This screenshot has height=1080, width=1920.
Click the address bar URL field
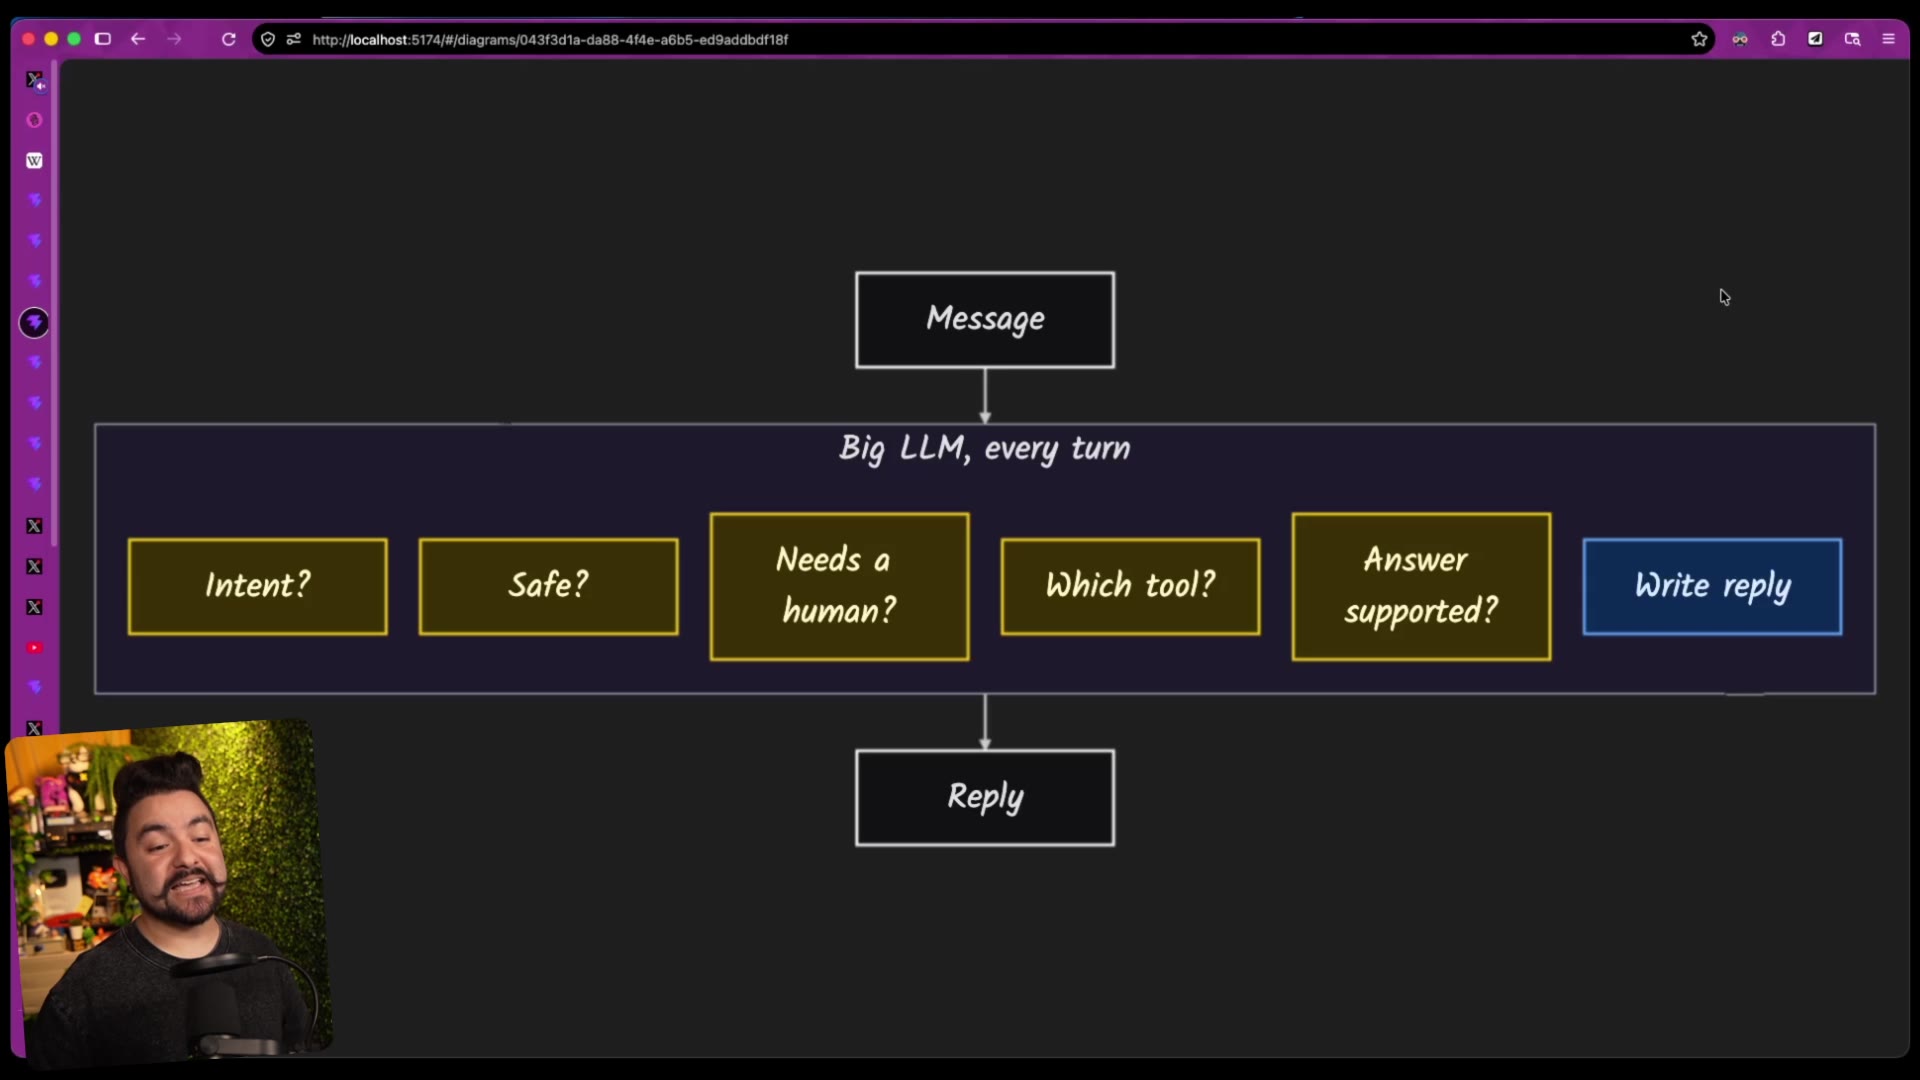click(985, 39)
